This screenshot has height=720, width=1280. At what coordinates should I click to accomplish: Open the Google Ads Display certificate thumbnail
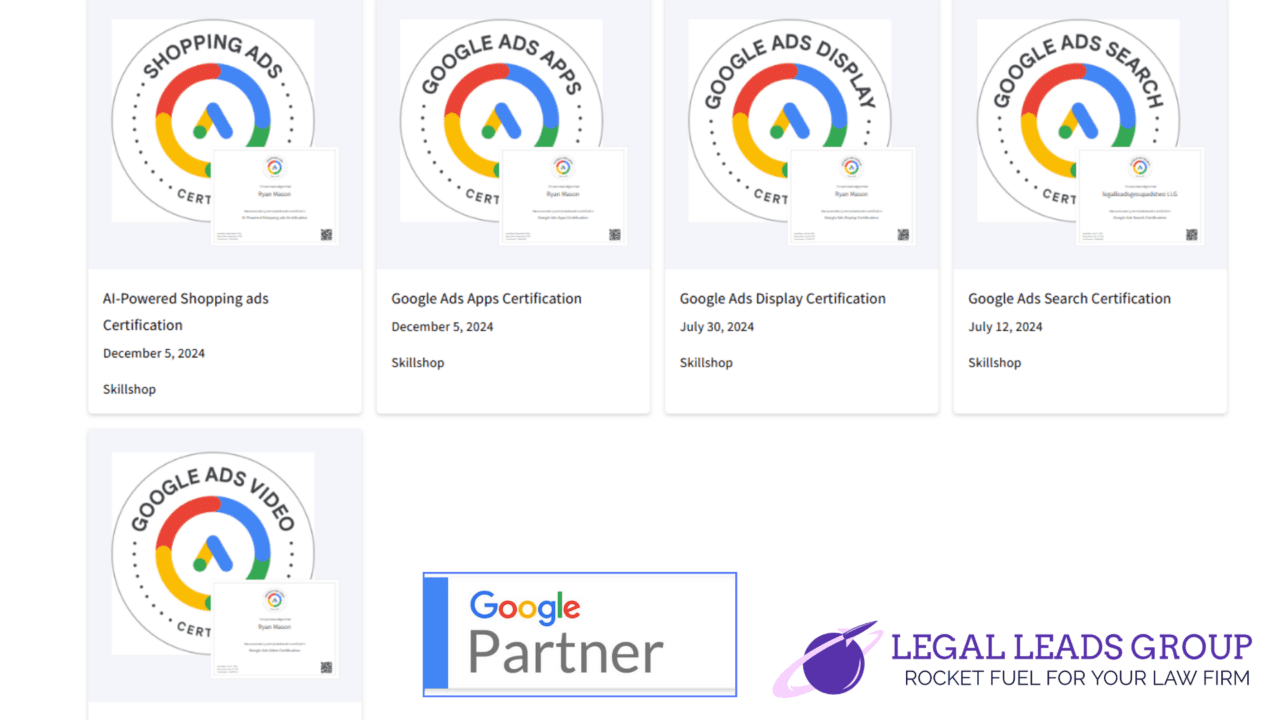(x=852, y=196)
